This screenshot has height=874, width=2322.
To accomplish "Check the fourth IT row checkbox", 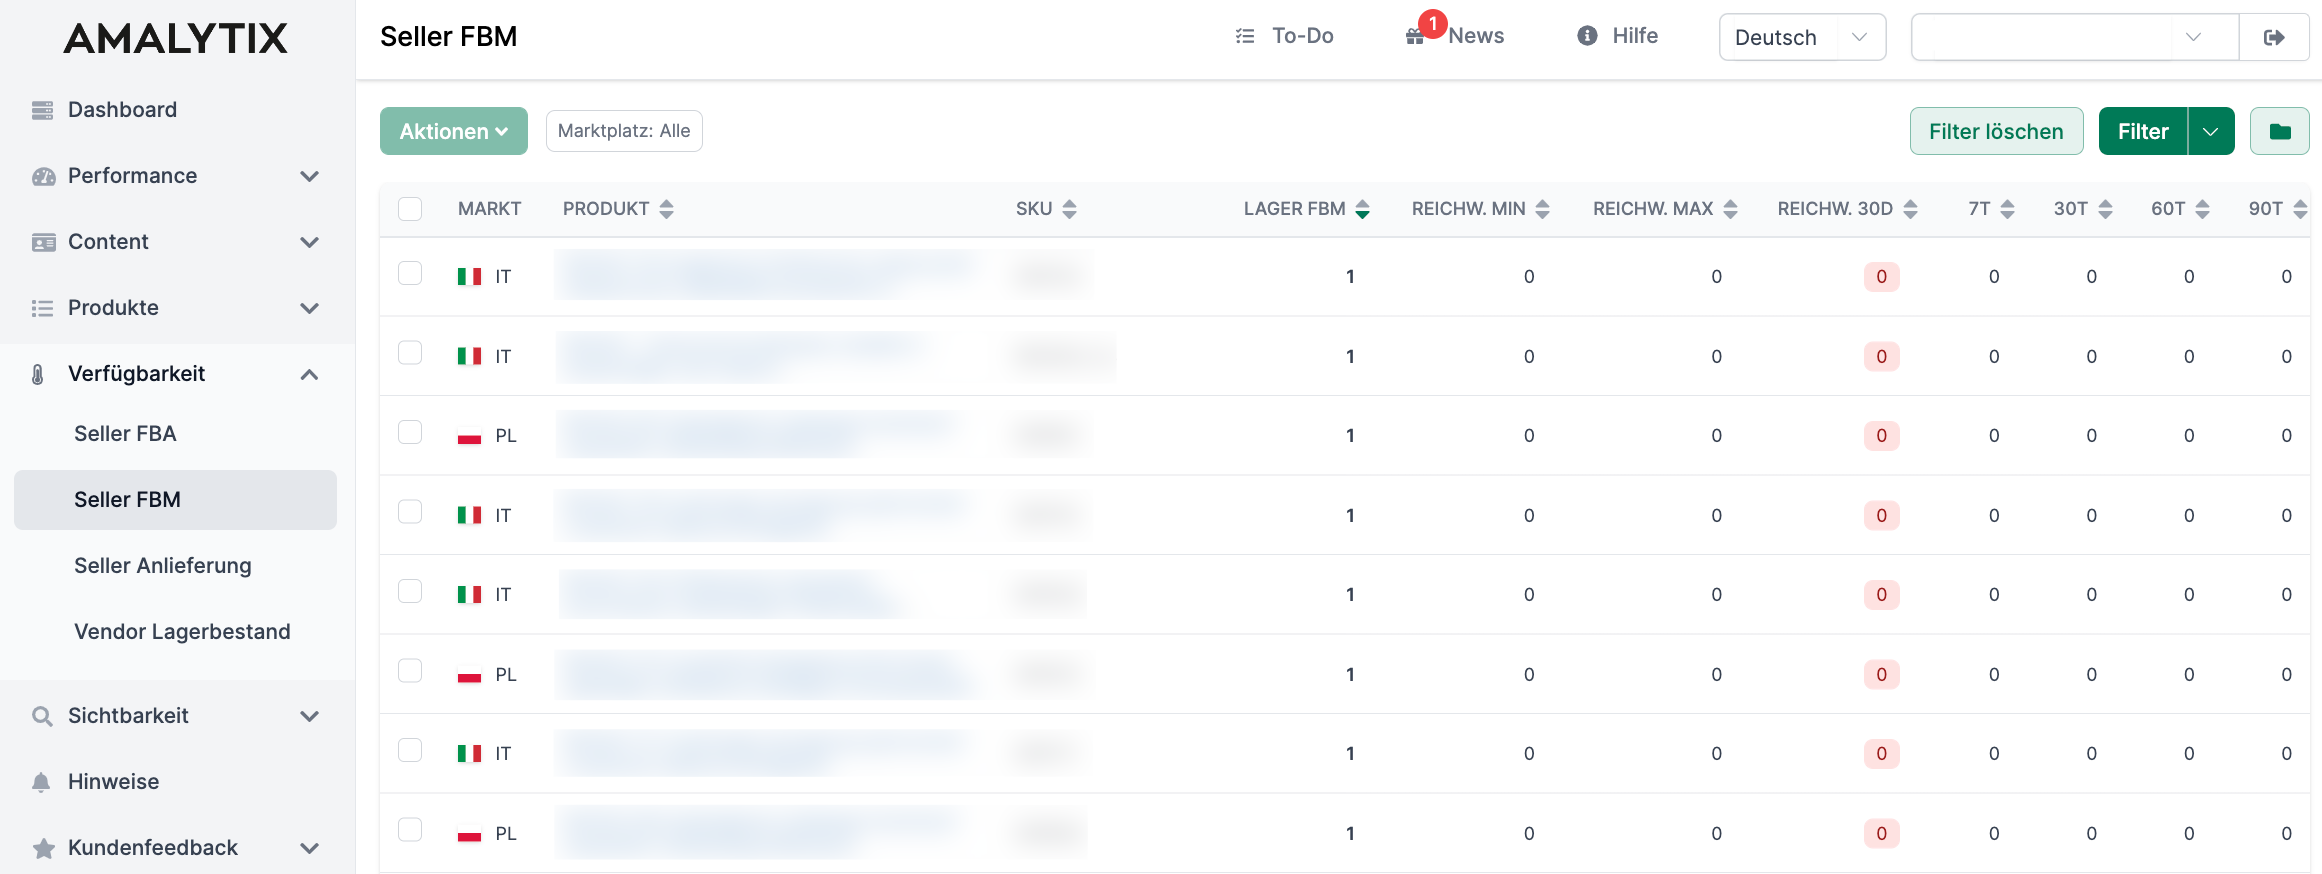I will [x=410, y=591].
